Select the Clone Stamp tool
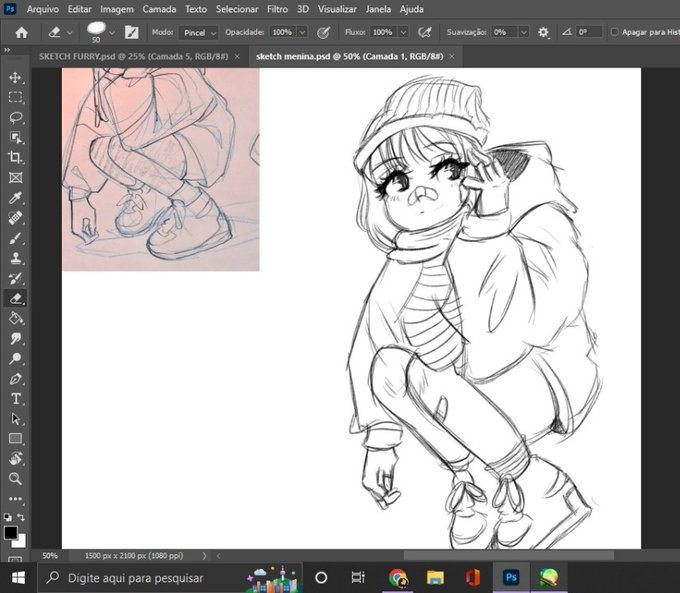 pos(16,258)
